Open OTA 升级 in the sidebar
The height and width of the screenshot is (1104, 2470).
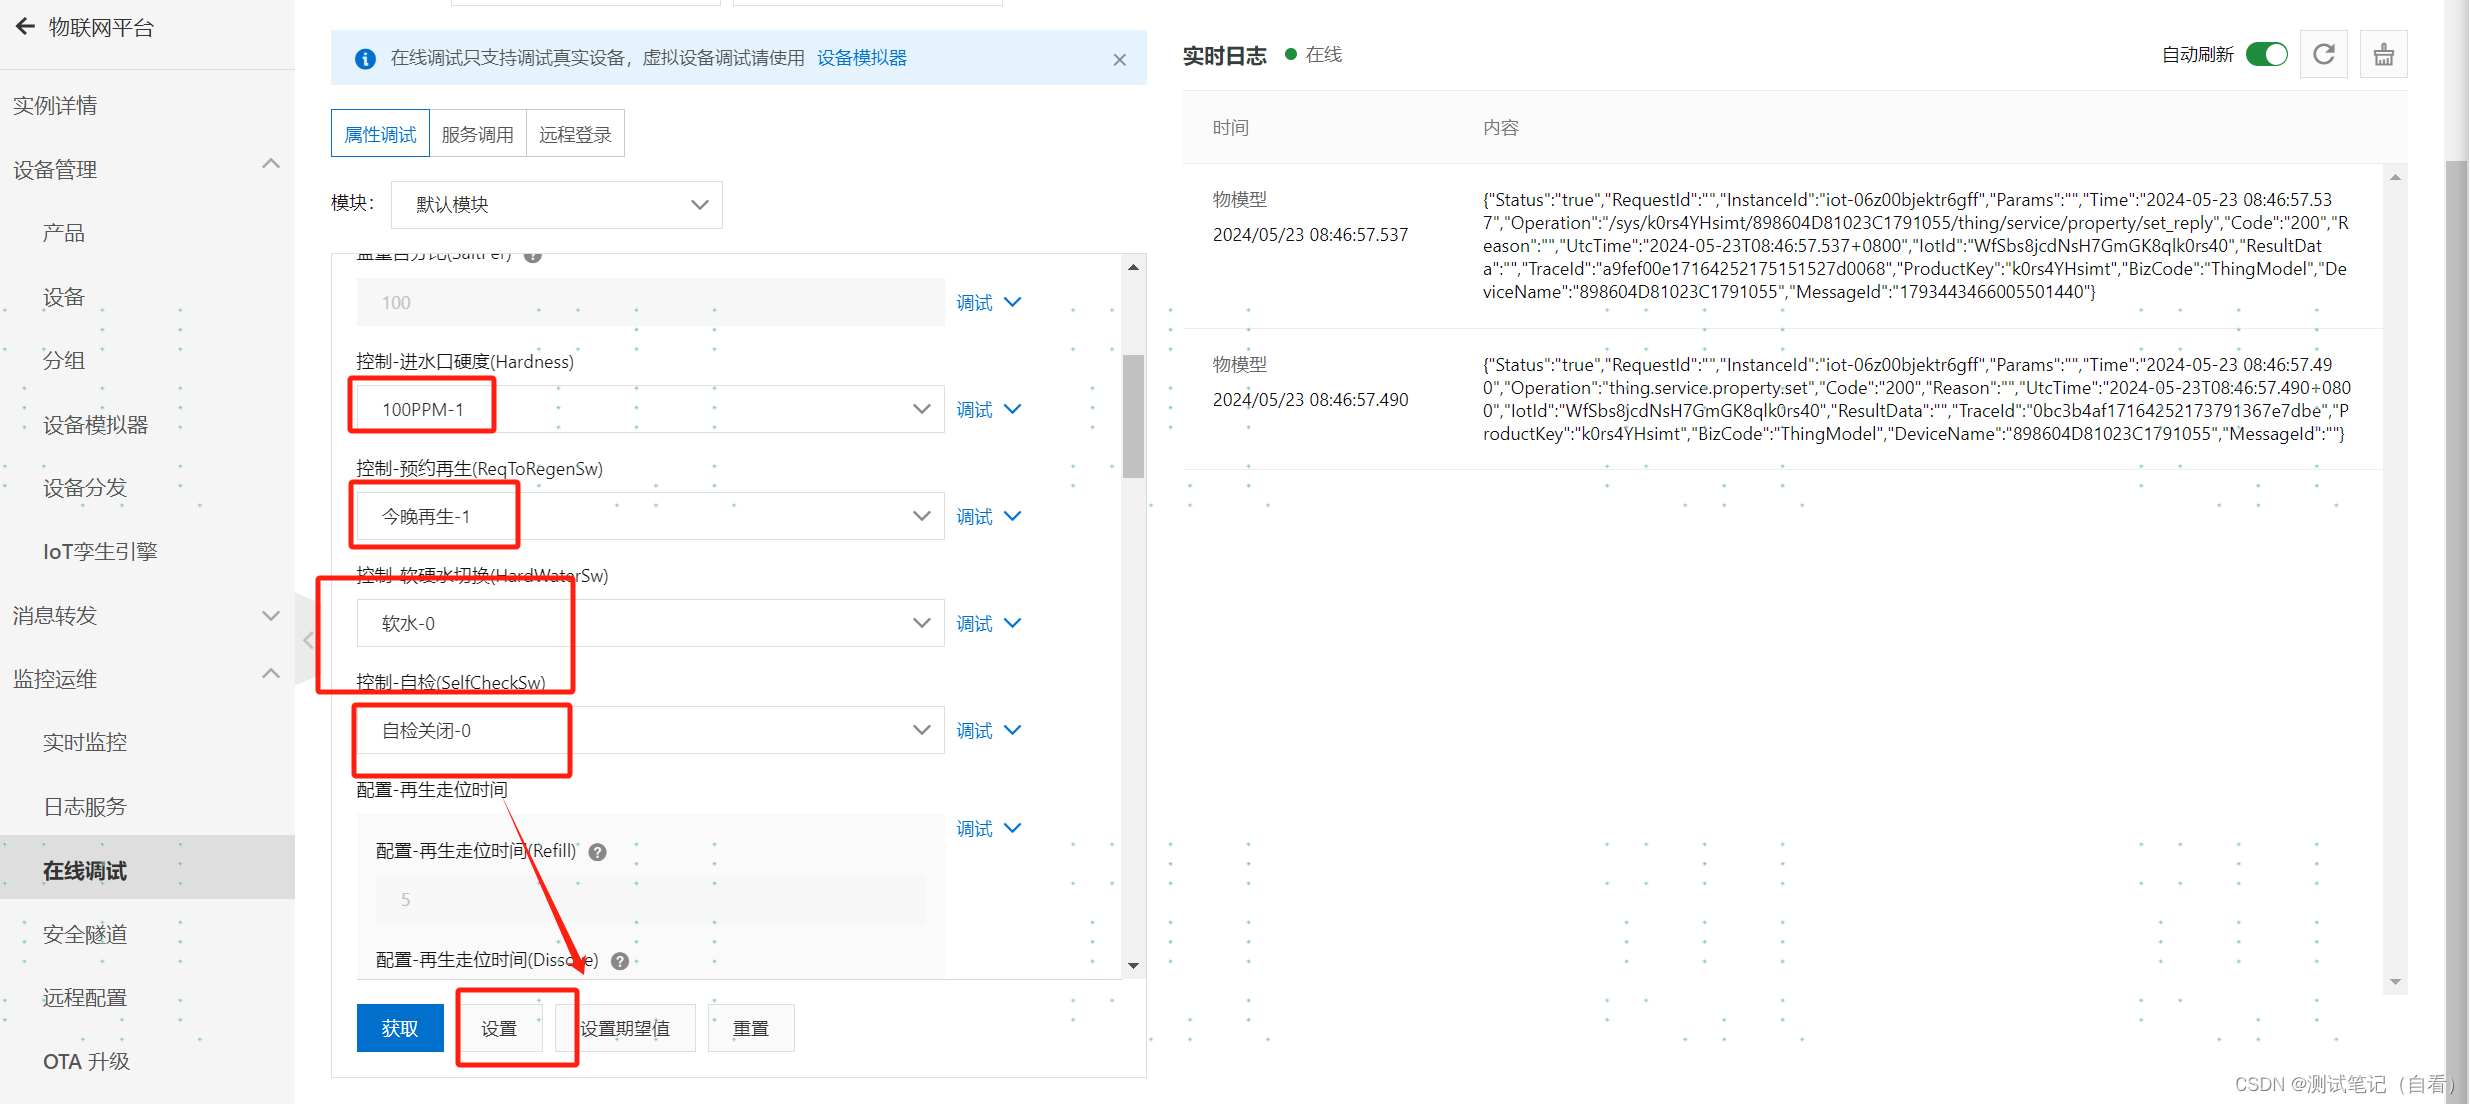(86, 1062)
